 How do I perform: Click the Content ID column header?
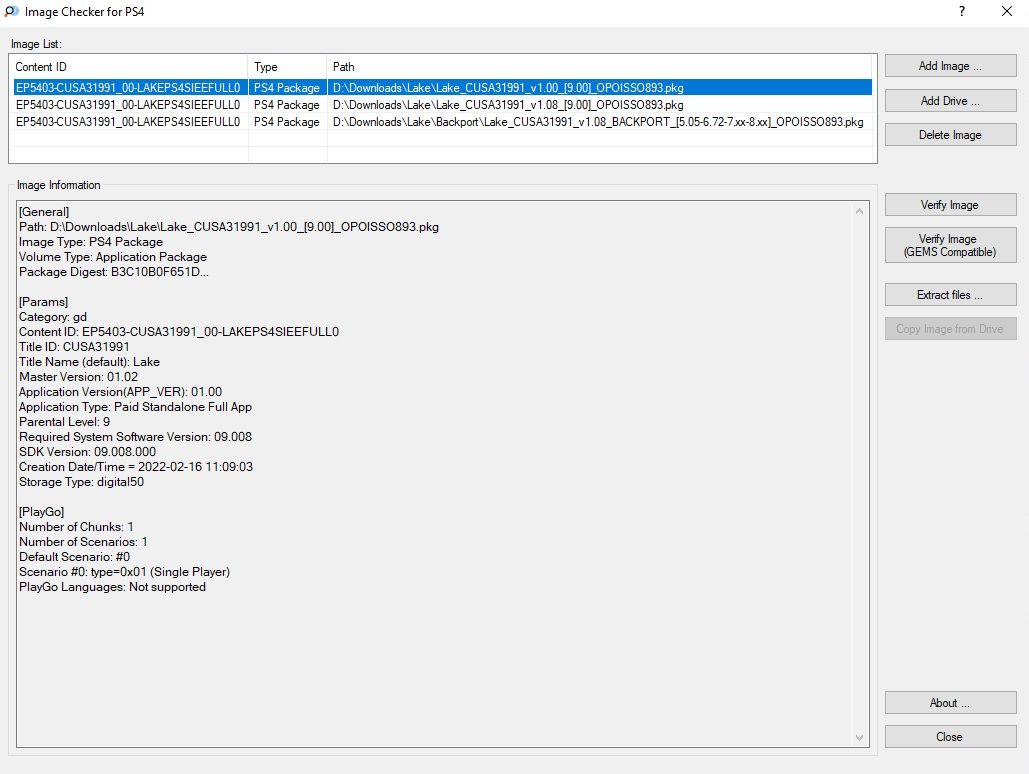(129, 67)
